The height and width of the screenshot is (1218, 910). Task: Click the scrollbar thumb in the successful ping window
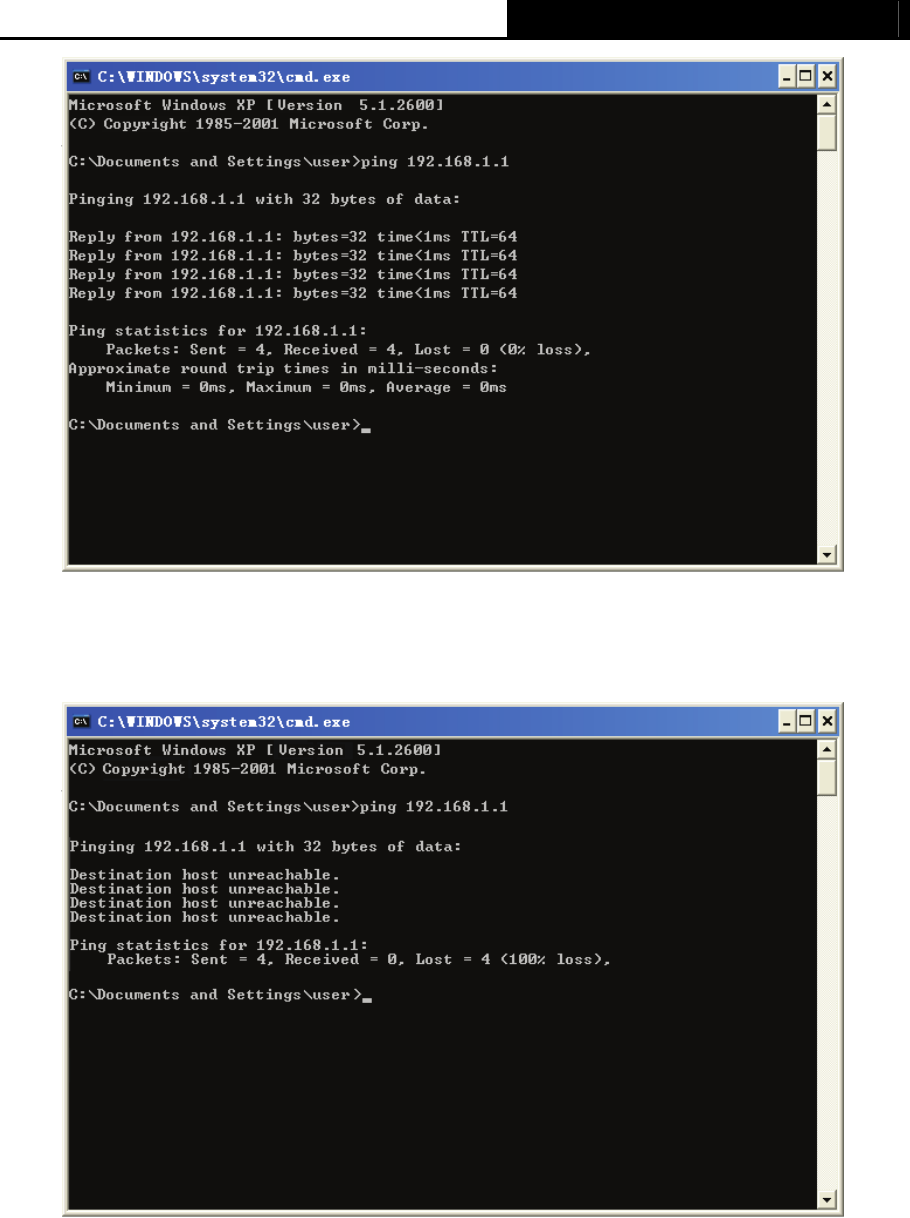[827, 131]
